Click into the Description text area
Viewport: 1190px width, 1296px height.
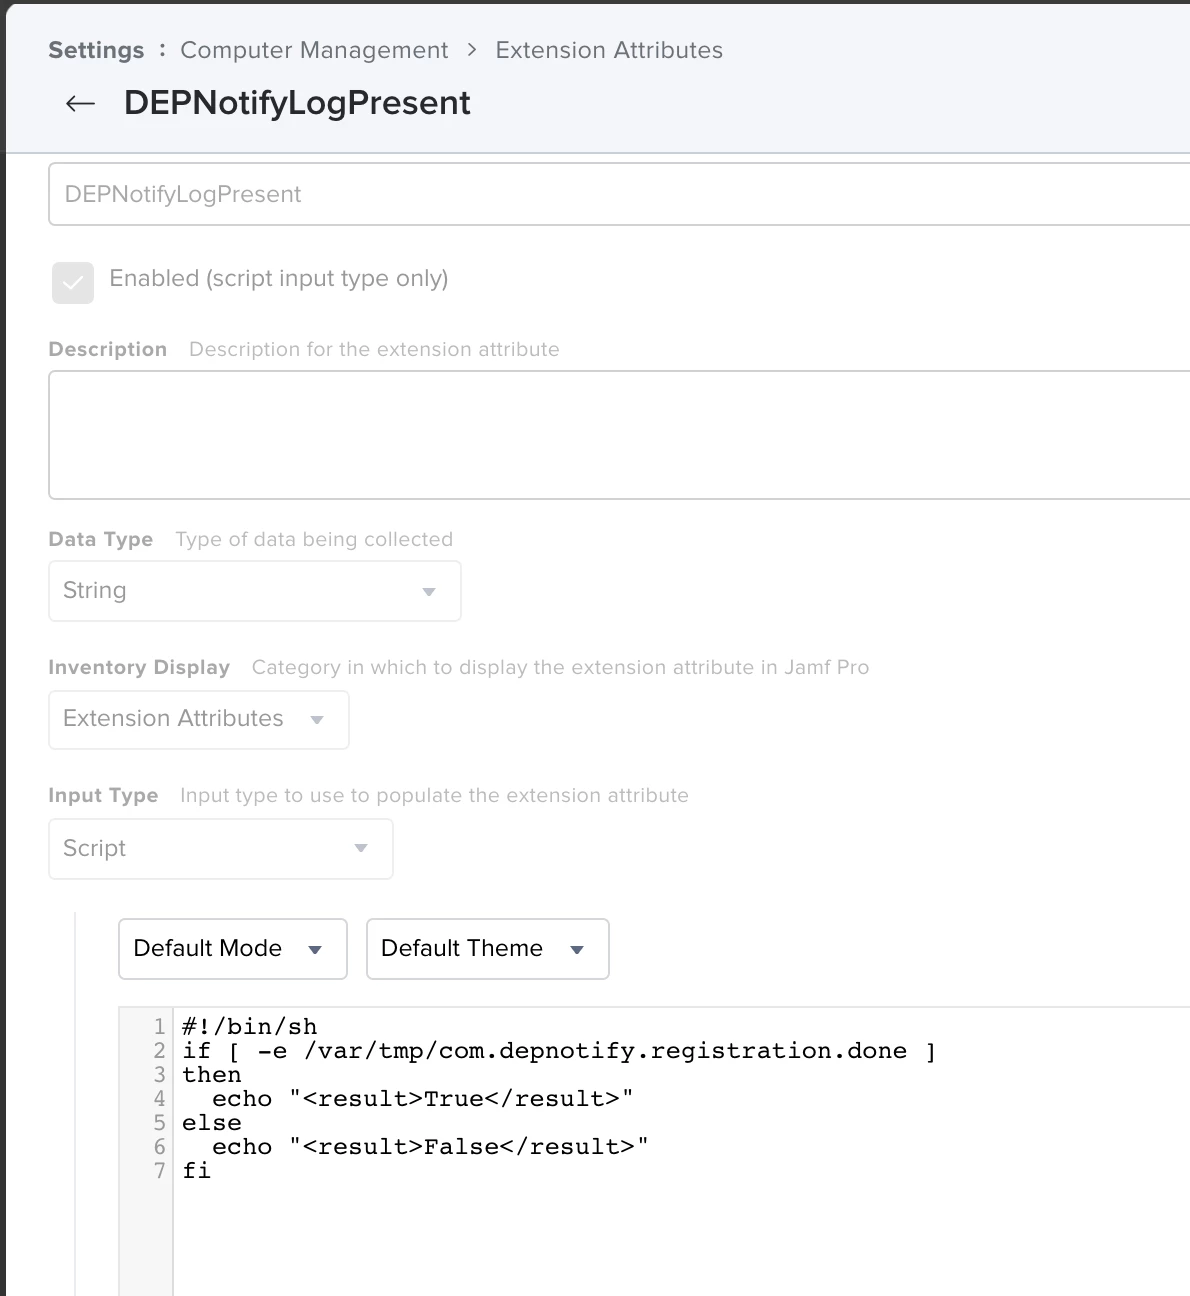click(x=619, y=435)
